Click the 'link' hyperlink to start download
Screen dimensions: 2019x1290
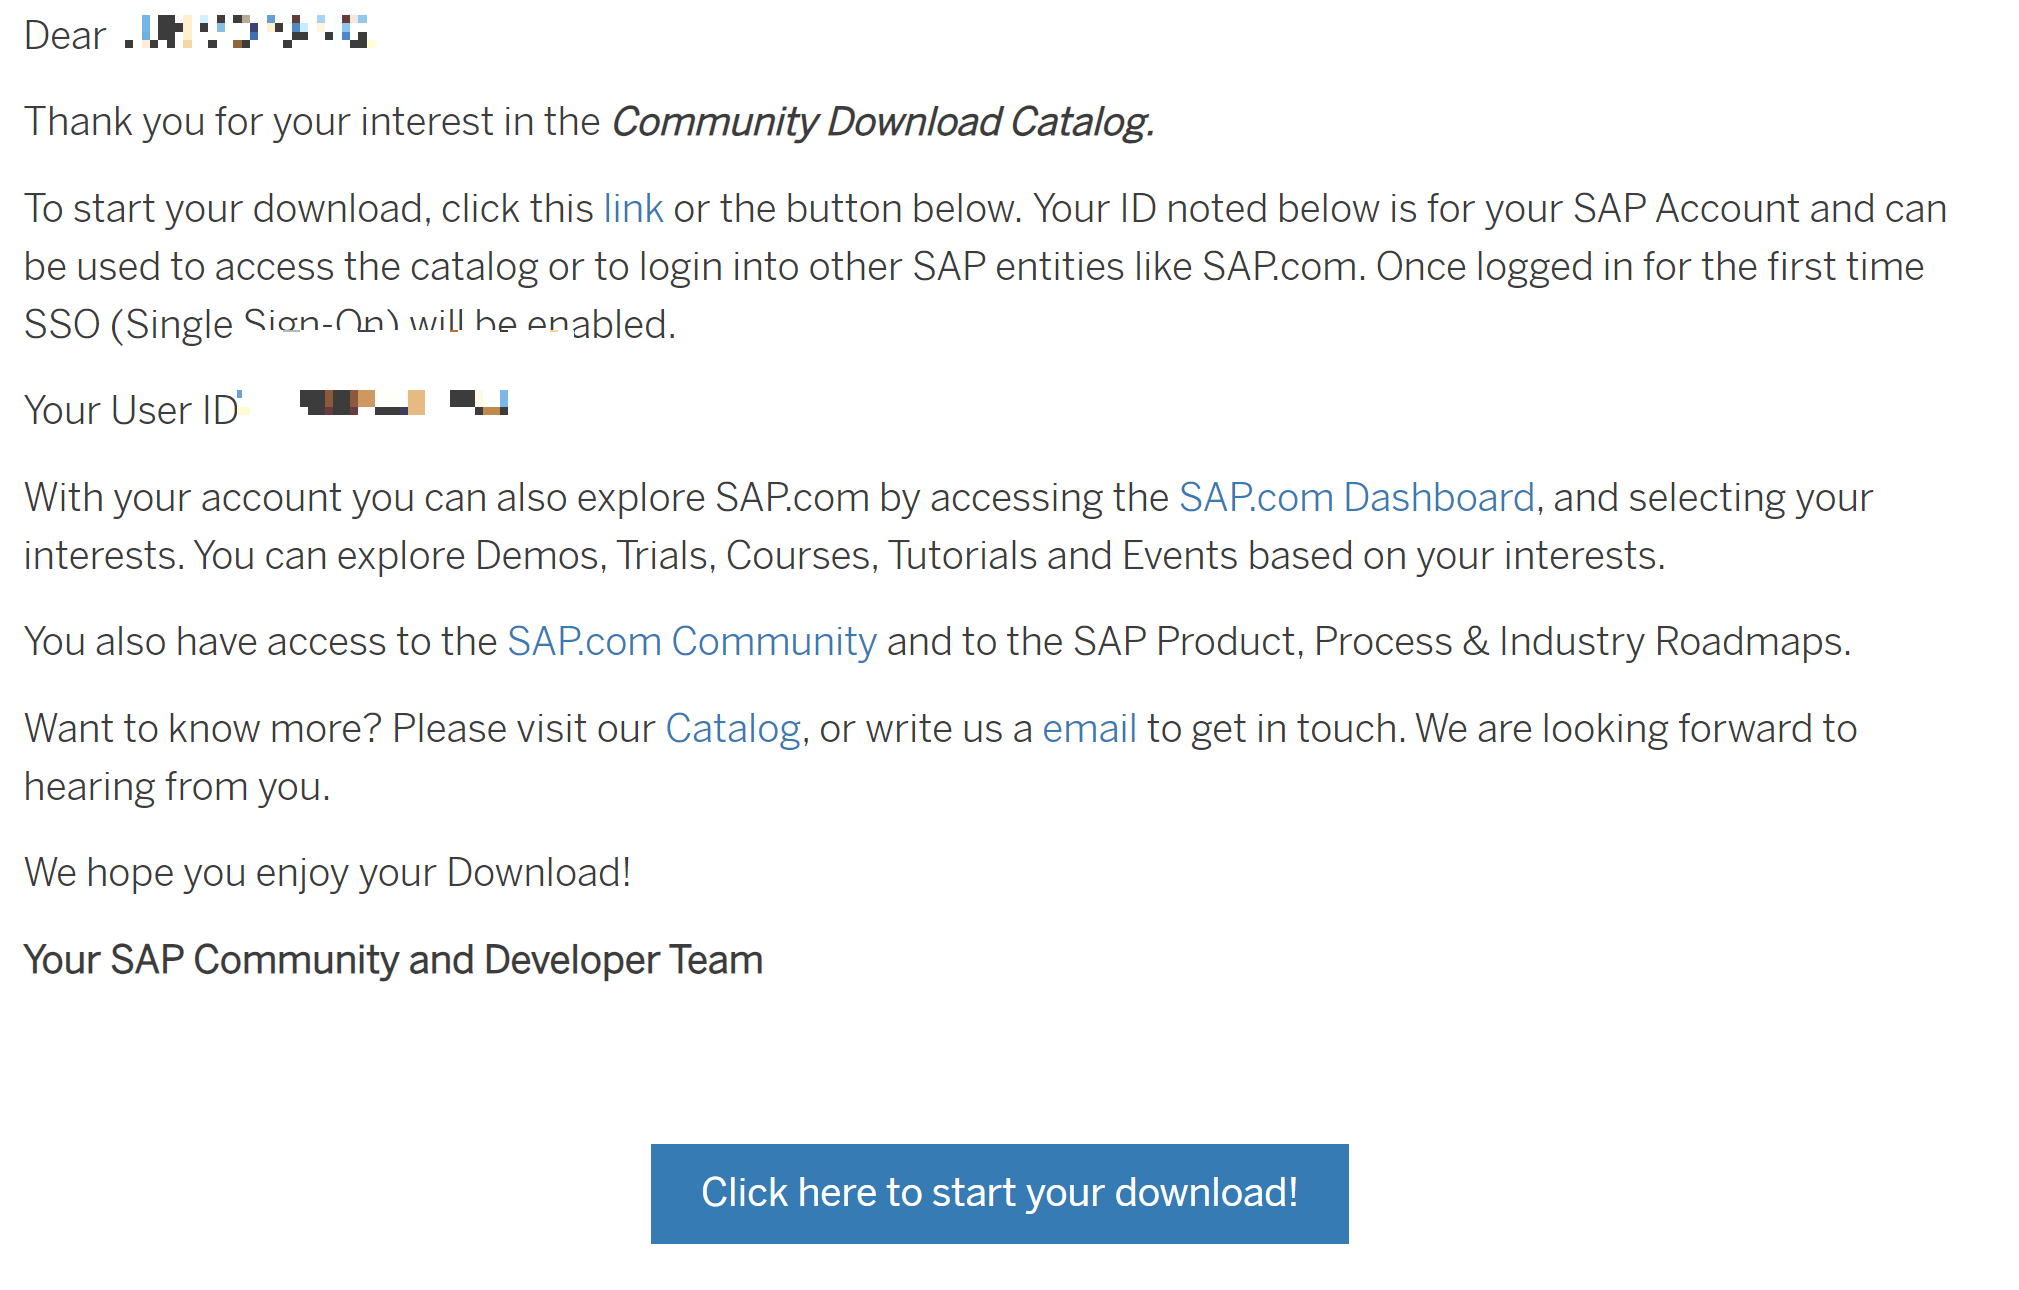point(632,209)
